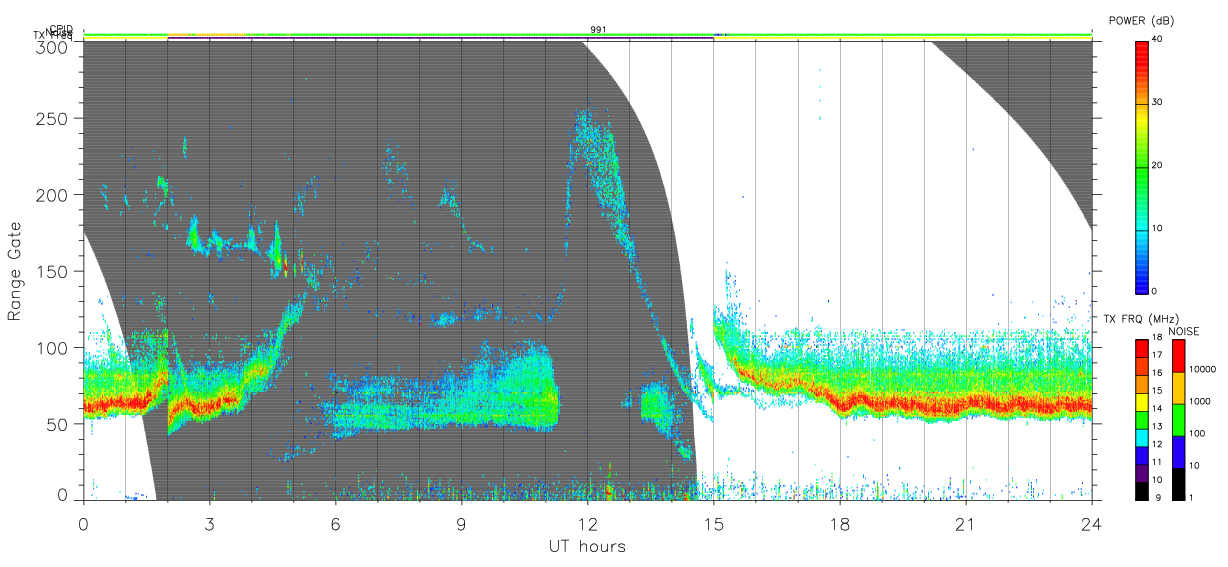Click the '300' label on Range Gate axis

(53, 47)
